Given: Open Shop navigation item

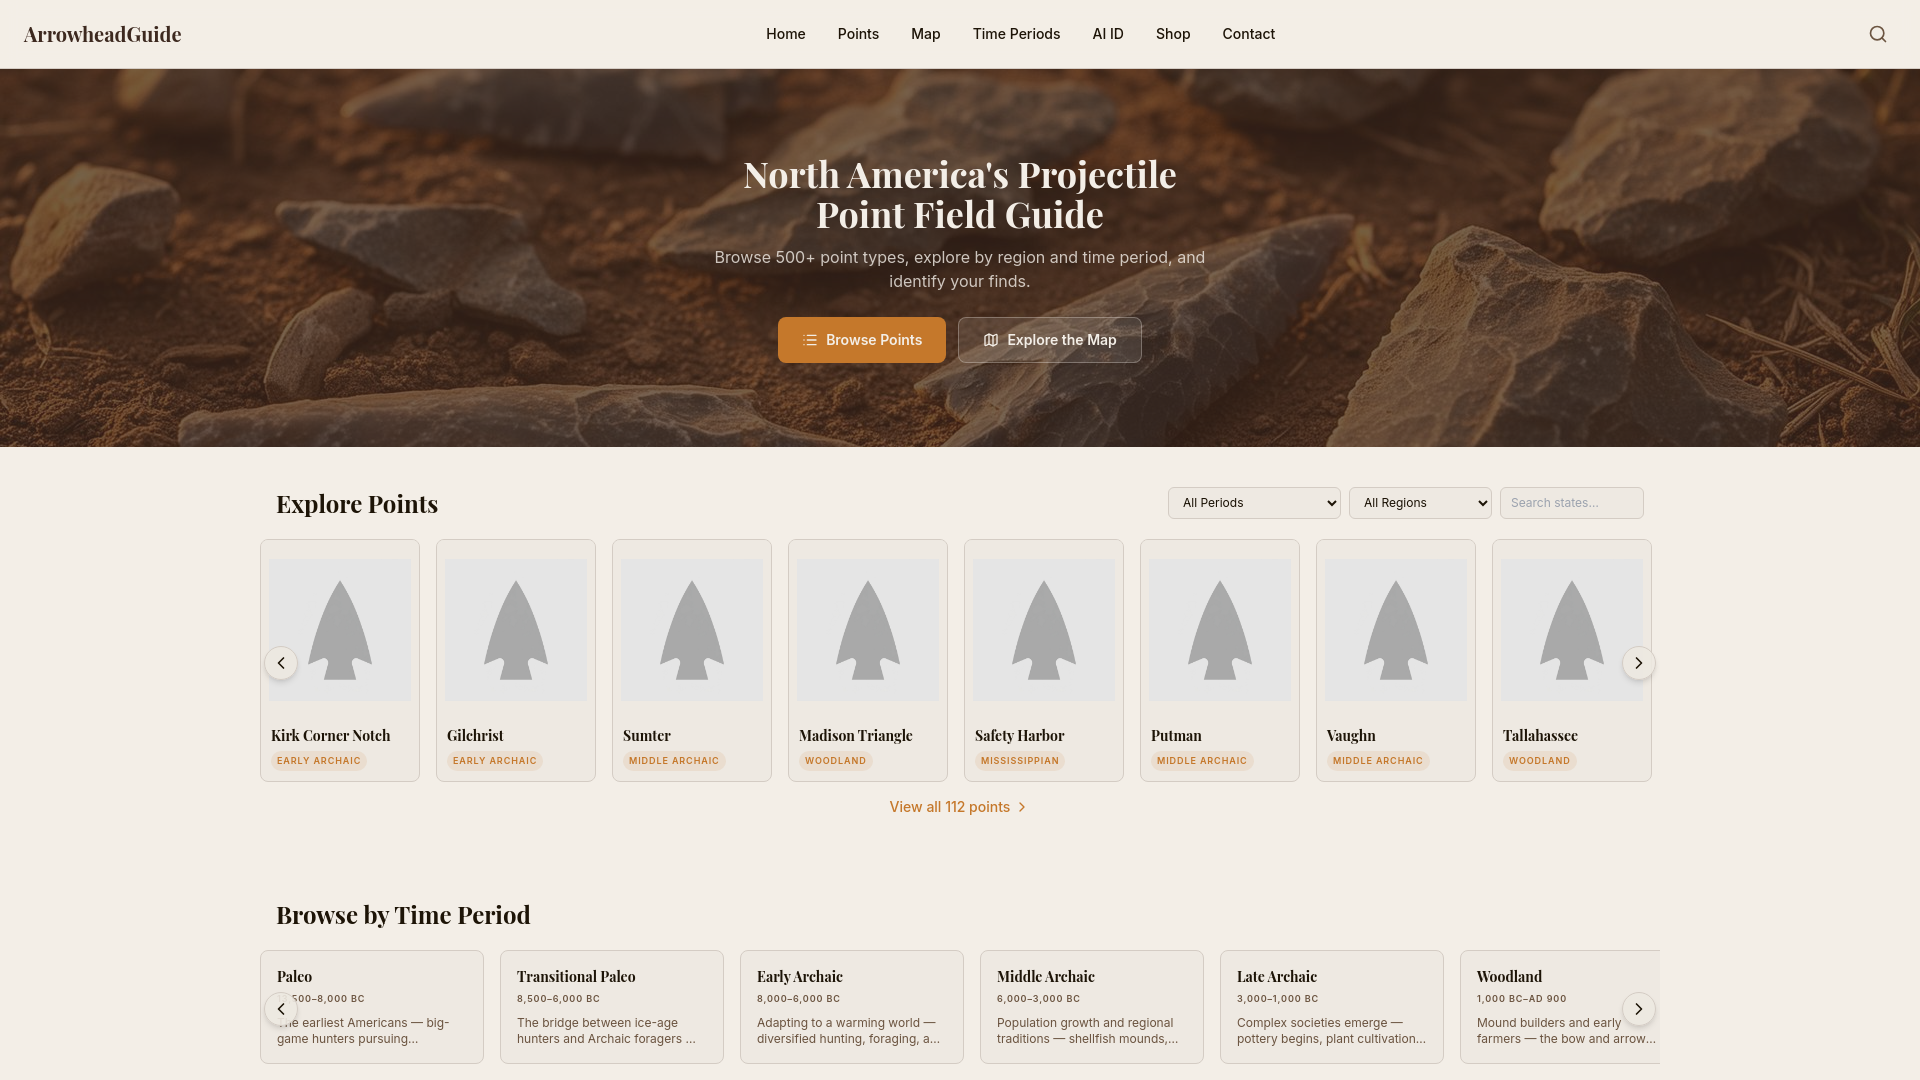Looking at the screenshot, I should [1173, 34].
